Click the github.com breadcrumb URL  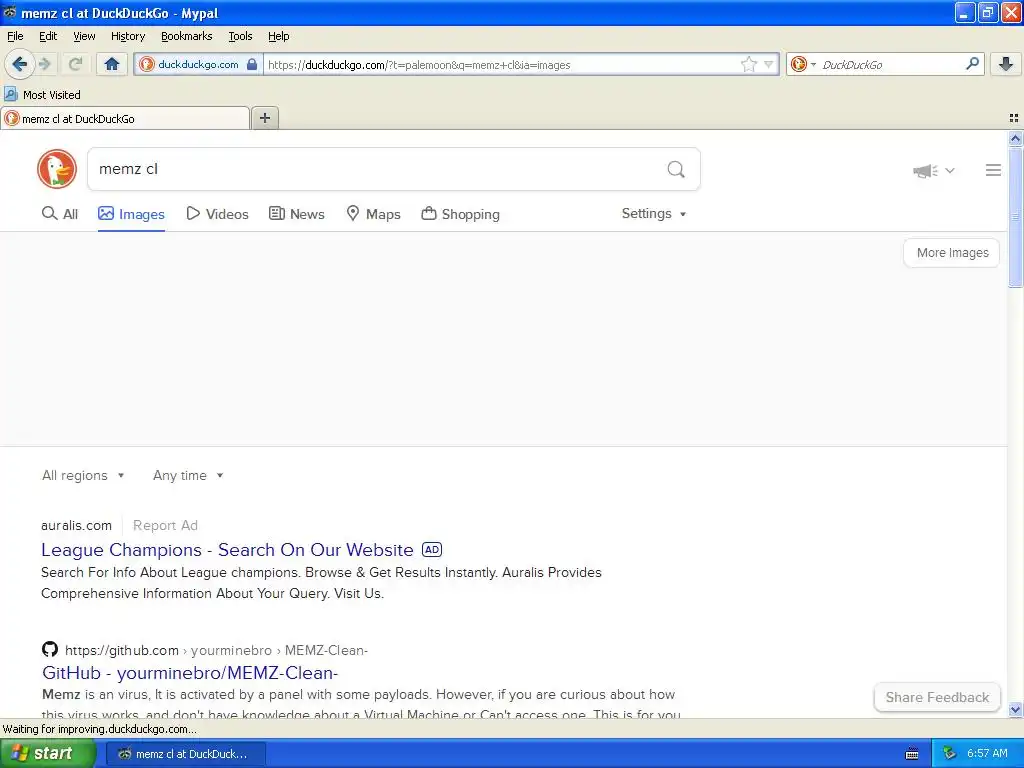216,650
